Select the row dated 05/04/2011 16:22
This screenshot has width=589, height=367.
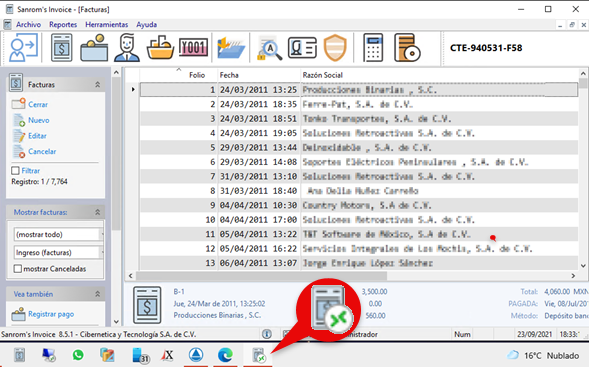359,249
